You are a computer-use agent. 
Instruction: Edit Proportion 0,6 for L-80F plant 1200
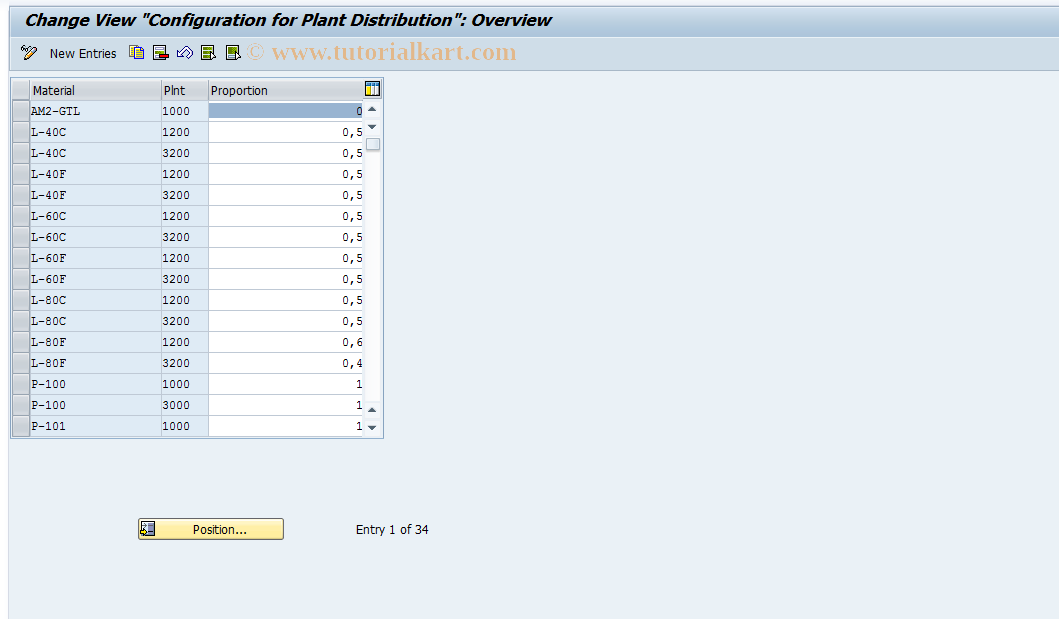pyautogui.click(x=286, y=342)
